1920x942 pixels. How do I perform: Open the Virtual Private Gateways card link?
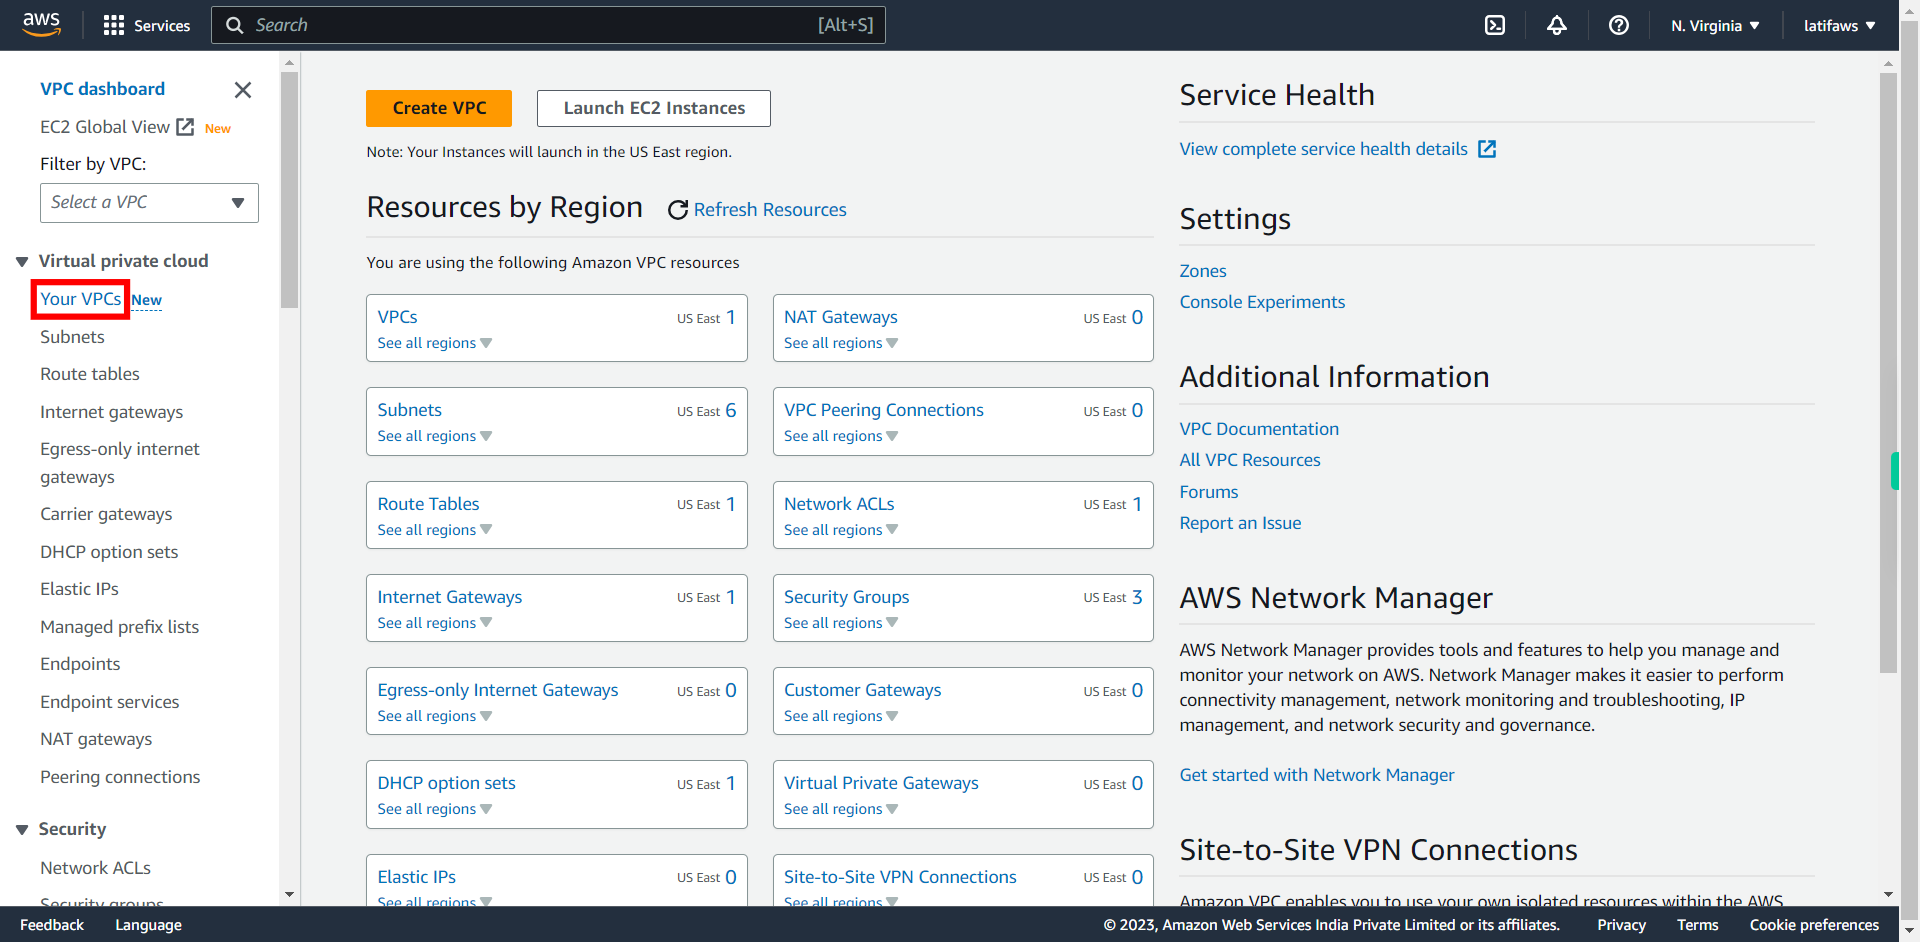(881, 783)
